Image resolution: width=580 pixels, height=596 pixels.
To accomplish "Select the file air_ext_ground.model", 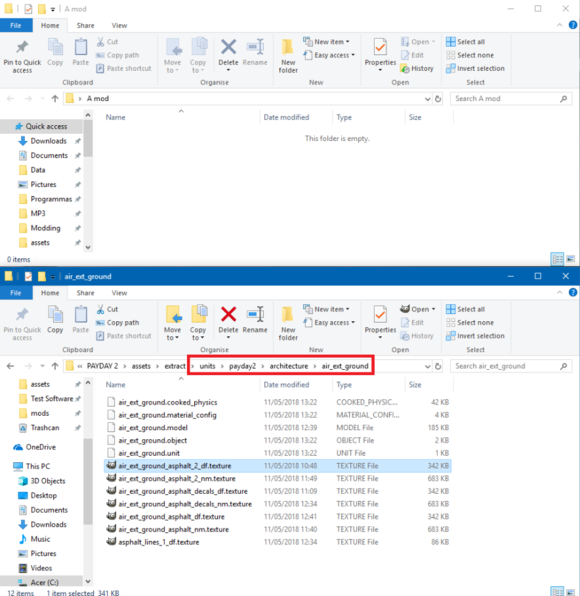I will 153,428.
